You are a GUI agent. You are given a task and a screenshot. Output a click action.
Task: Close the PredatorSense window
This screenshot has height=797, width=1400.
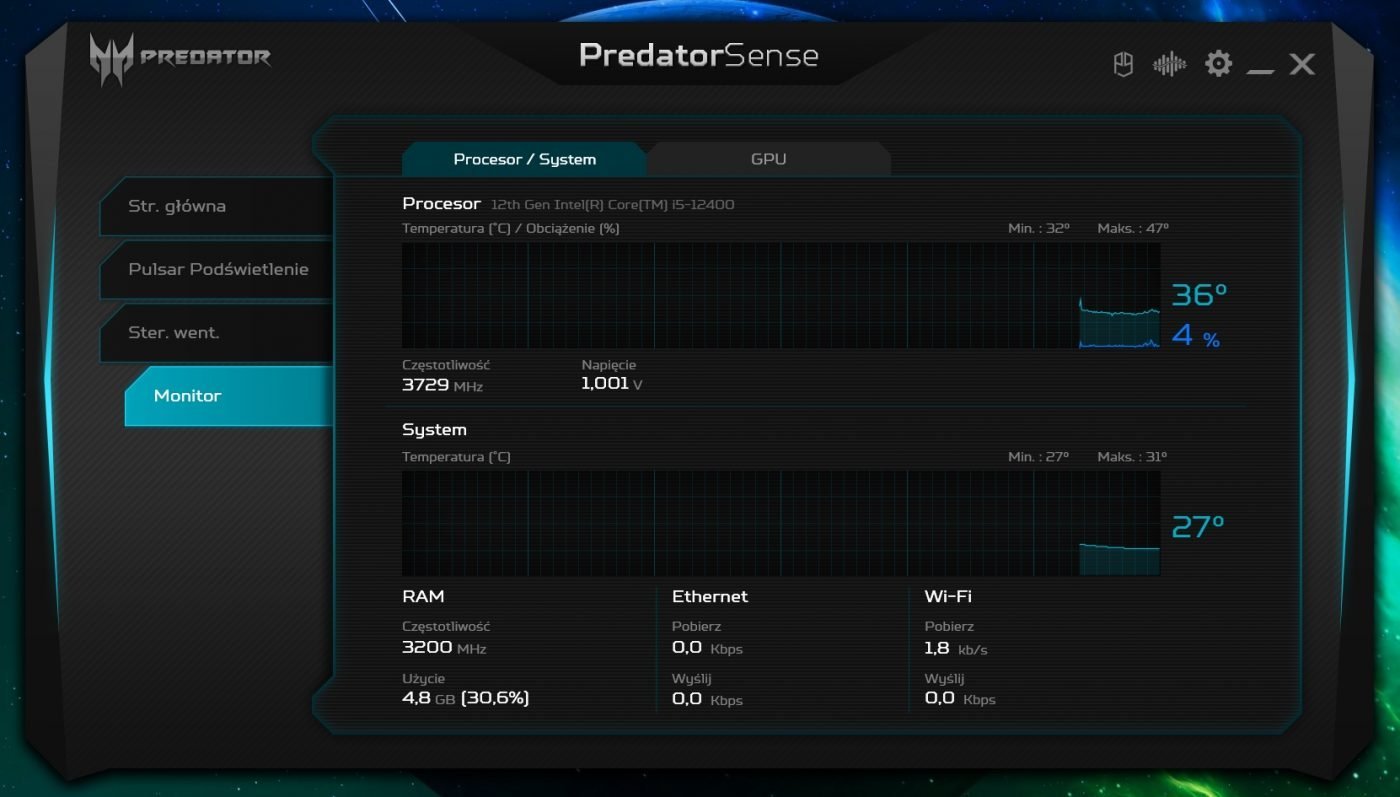click(1302, 64)
